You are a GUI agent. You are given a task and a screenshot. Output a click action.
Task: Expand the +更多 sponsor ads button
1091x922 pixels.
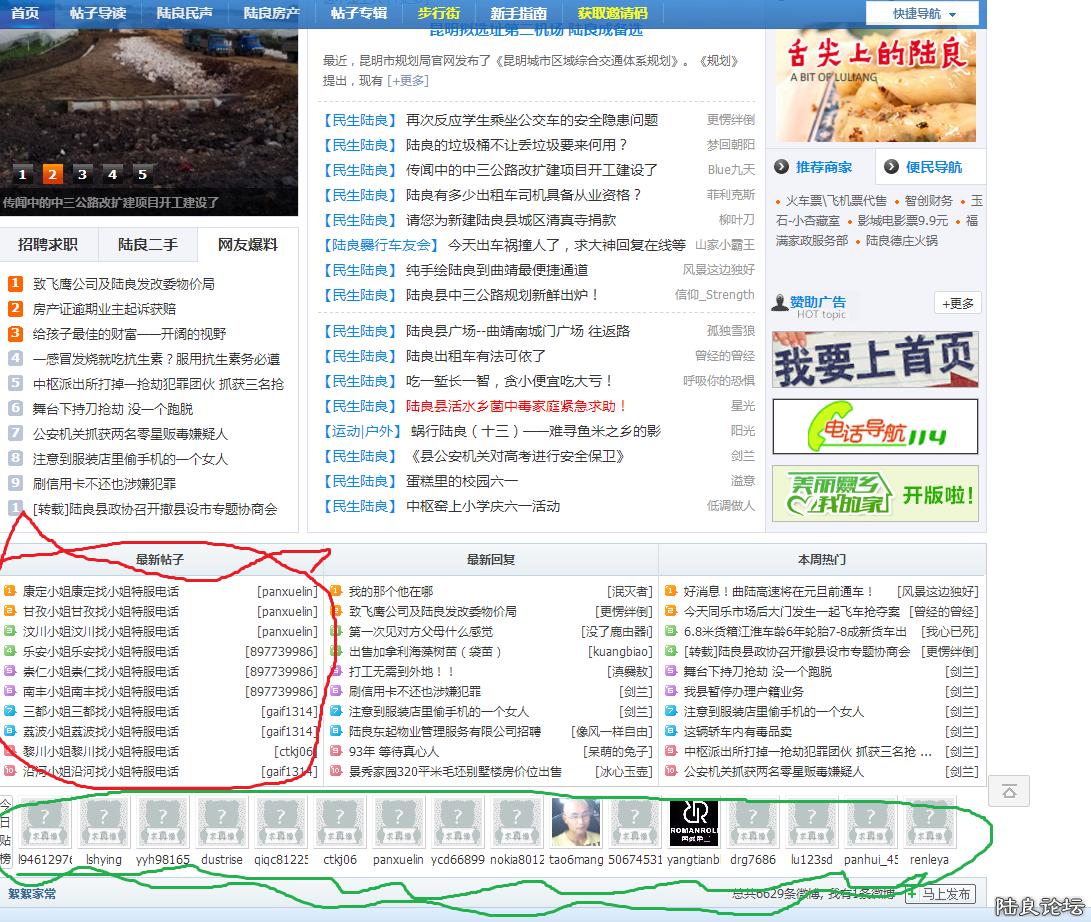point(957,303)
